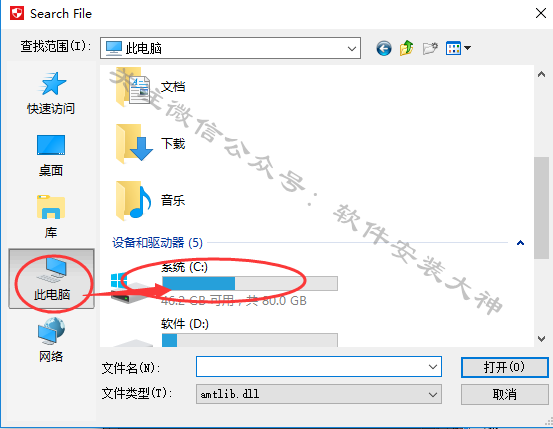553x429 pixels.
Task: Select 此电脑 in the sidebar
Action: point(51,279)
